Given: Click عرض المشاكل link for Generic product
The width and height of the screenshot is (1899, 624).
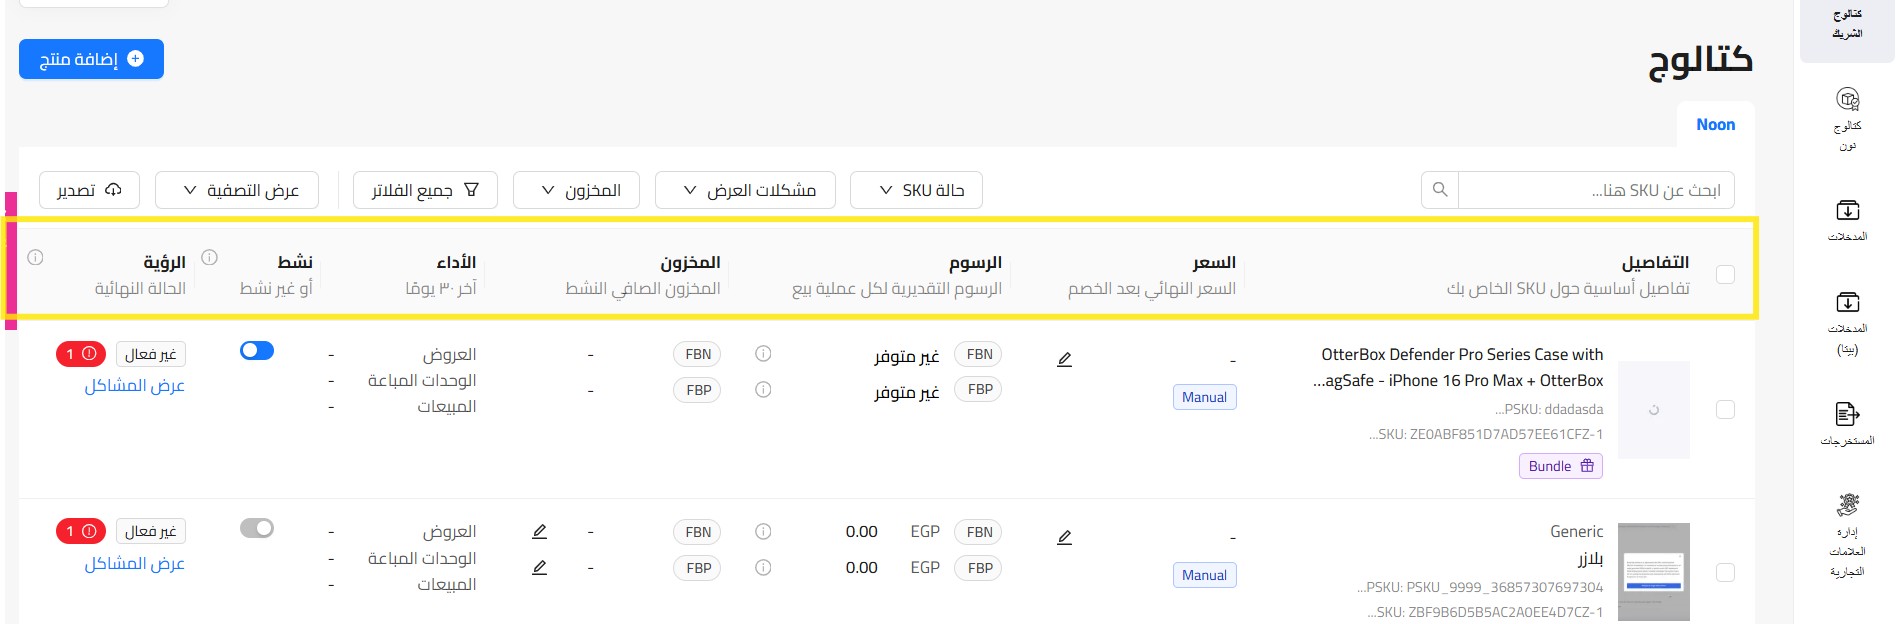Looking at the screenshot, I should point(134,564).
